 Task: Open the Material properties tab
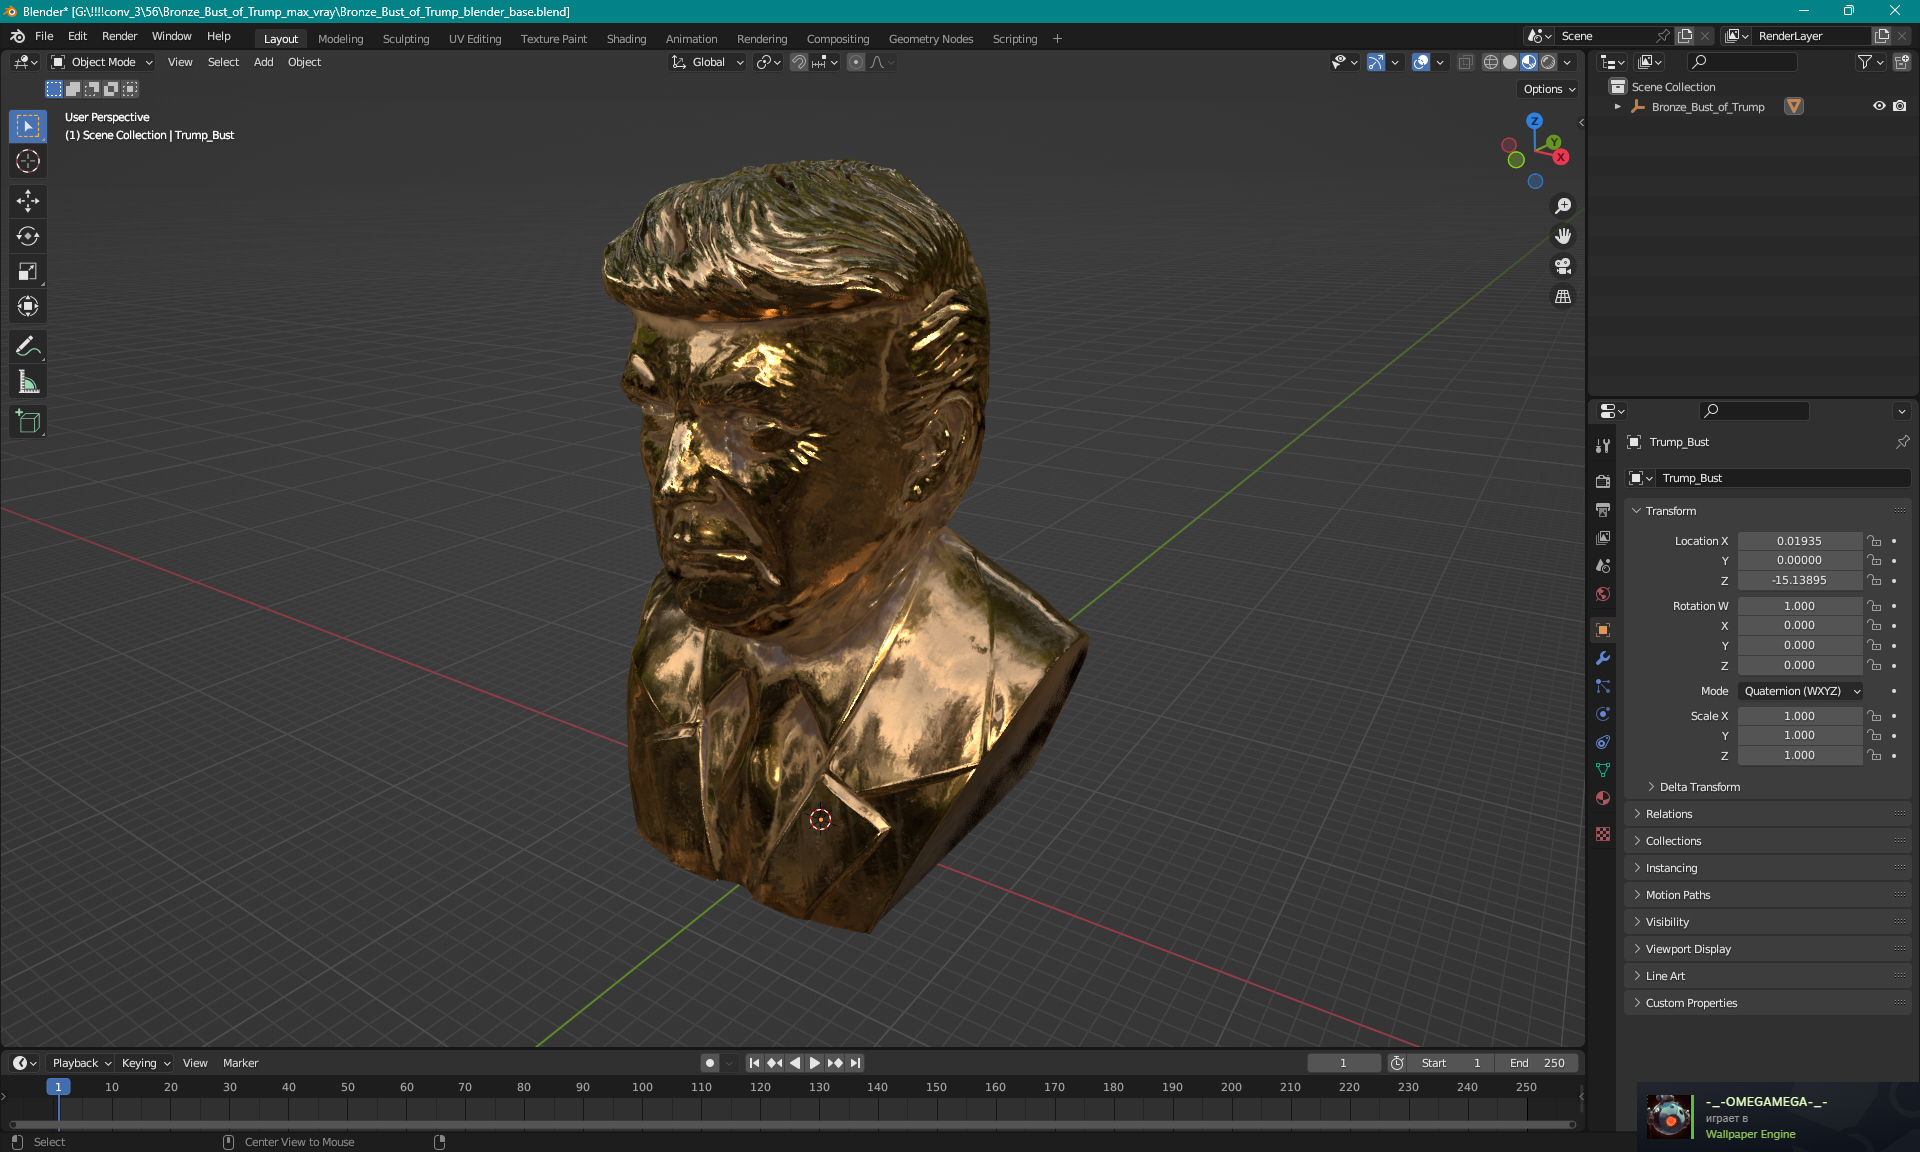1603,798
